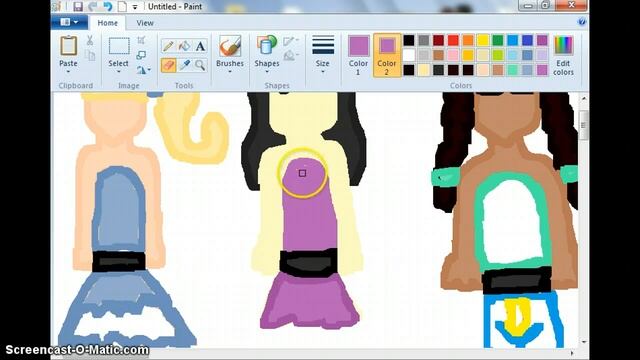
Task: Open the Rotate or flip dropdown
Action: click(143, 70)
